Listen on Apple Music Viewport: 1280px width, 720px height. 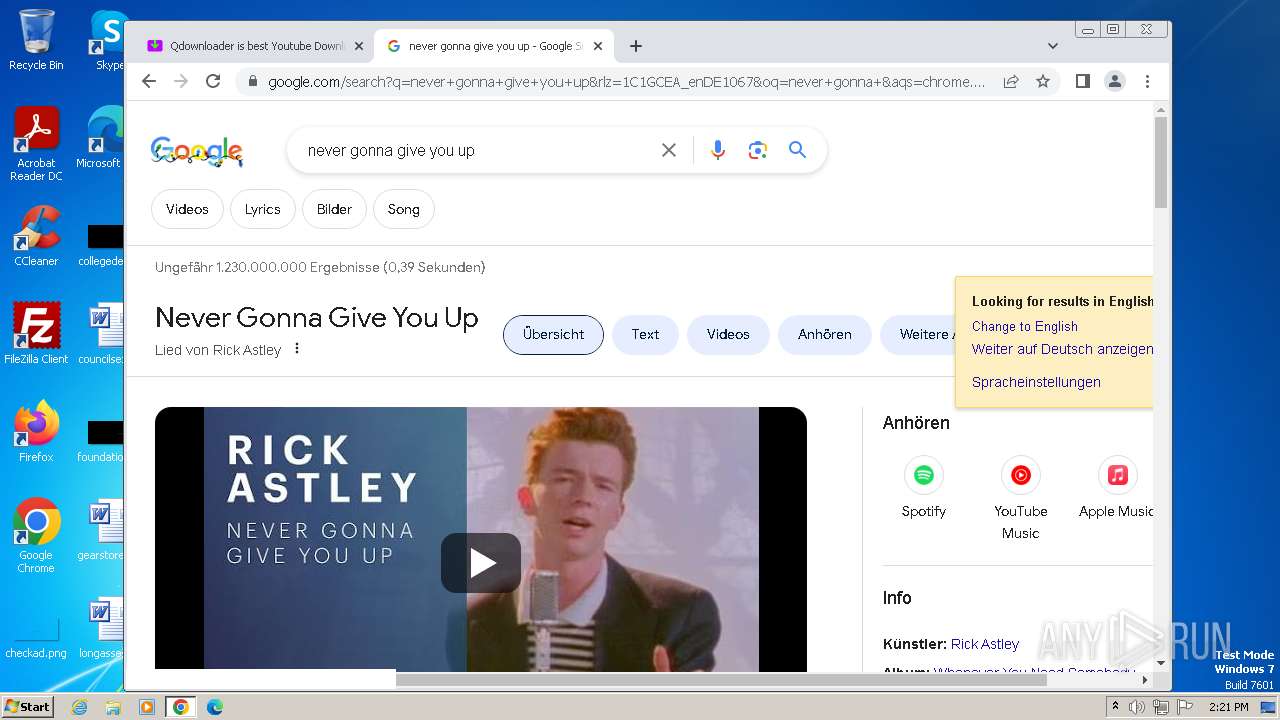pos(1116,488)
